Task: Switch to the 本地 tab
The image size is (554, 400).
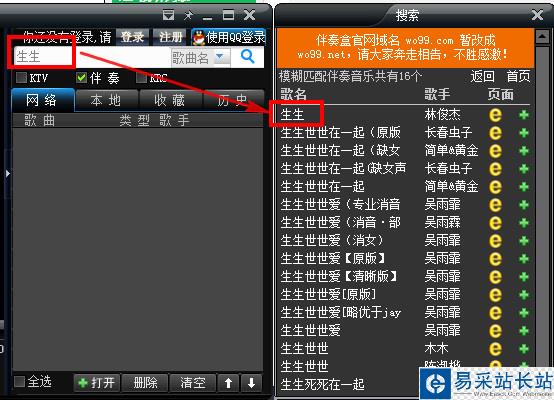Action: point(106,100)
